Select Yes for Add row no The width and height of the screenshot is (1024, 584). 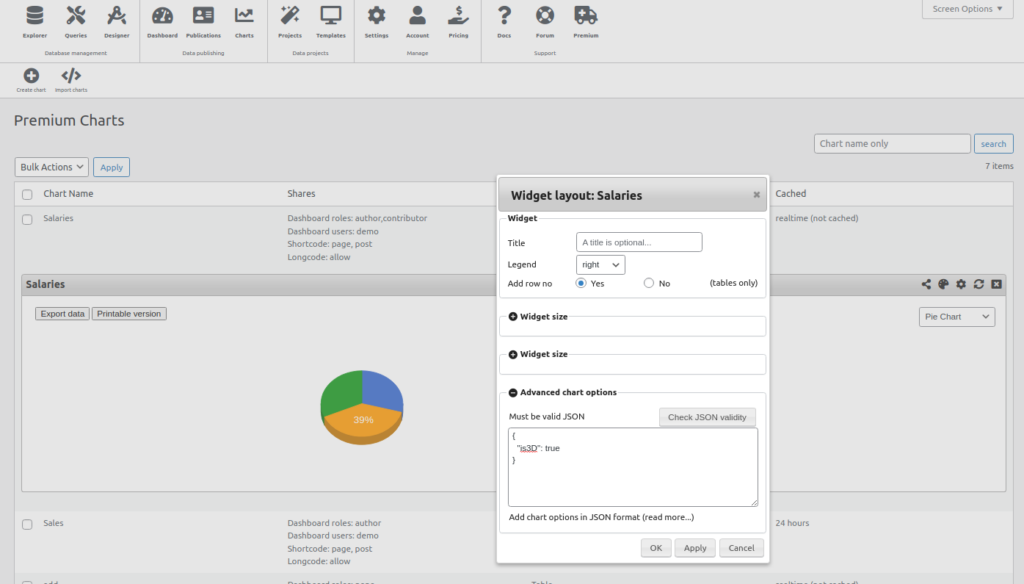580,283
